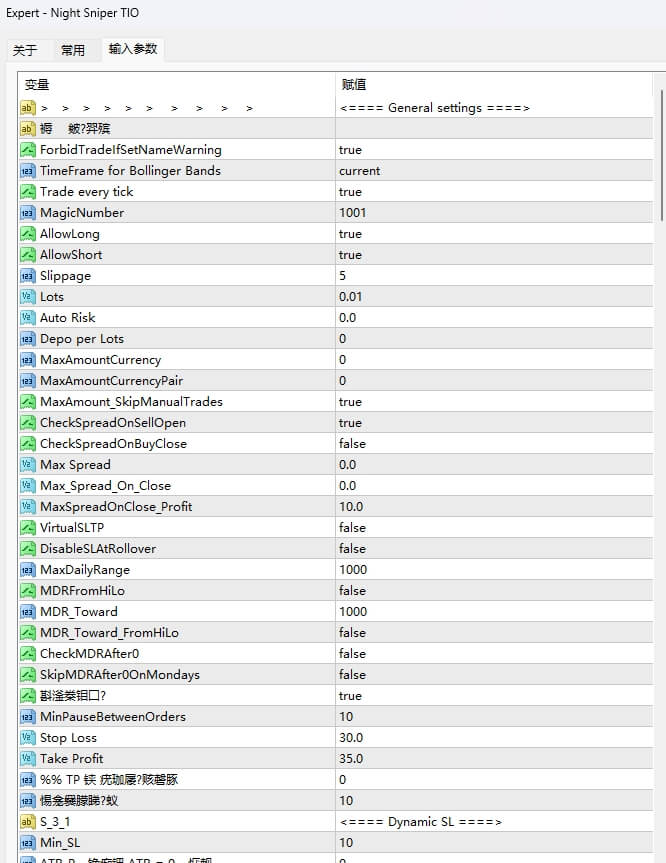The image size is (666, 863).
Task: Select the MDR_Toward_FromHiLo variable name
Action: [x=109, y=633]
